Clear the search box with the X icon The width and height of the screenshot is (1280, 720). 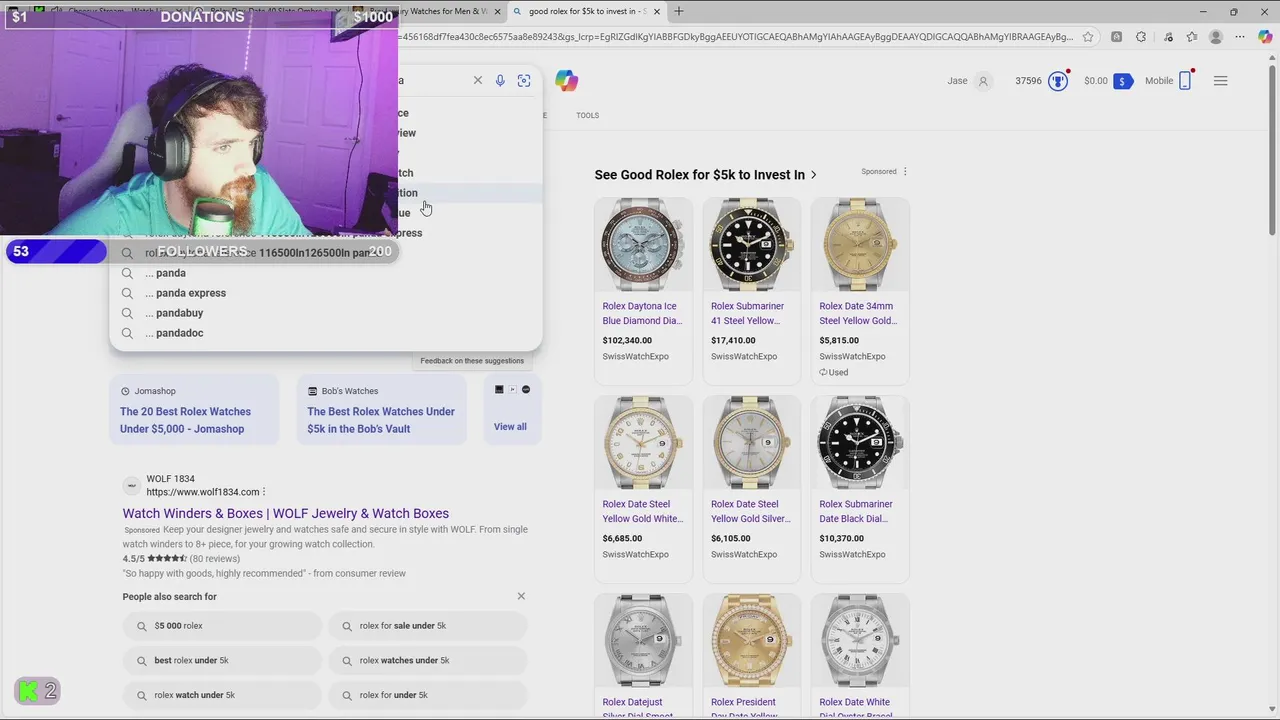click(x=478, y=80)
